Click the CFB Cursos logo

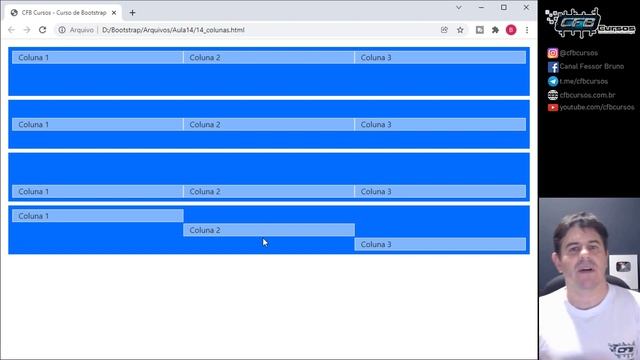(590, 23)
